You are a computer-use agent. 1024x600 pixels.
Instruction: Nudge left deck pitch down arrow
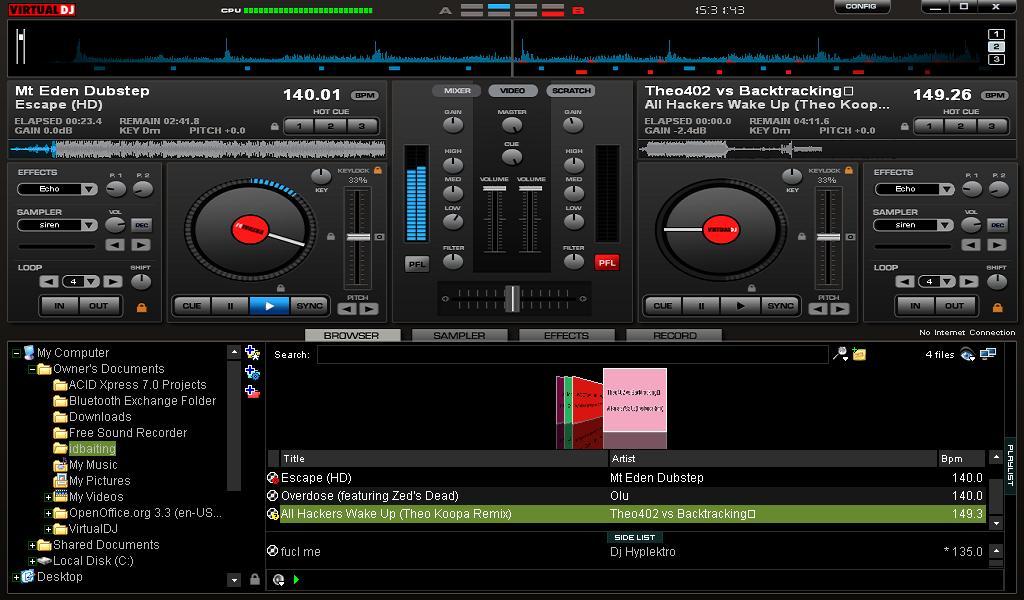tap(347, 309)
